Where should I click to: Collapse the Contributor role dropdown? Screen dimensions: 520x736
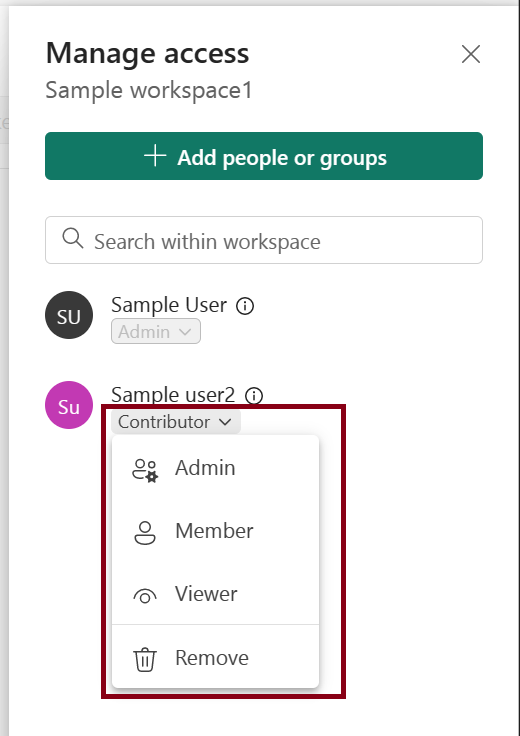pos(176,422)
